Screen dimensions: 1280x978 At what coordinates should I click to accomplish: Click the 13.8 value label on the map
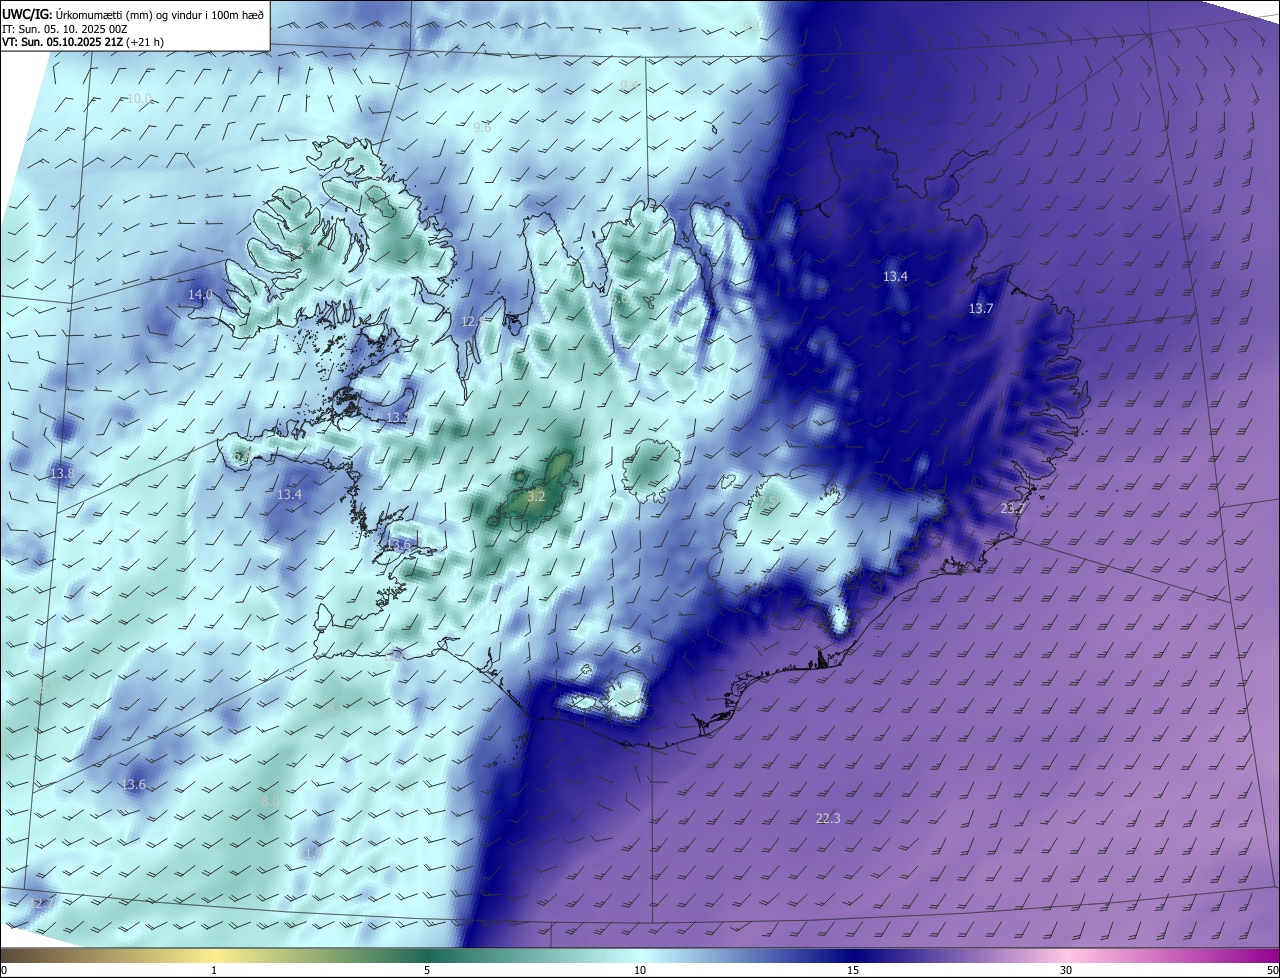click(x=62, y=473)
